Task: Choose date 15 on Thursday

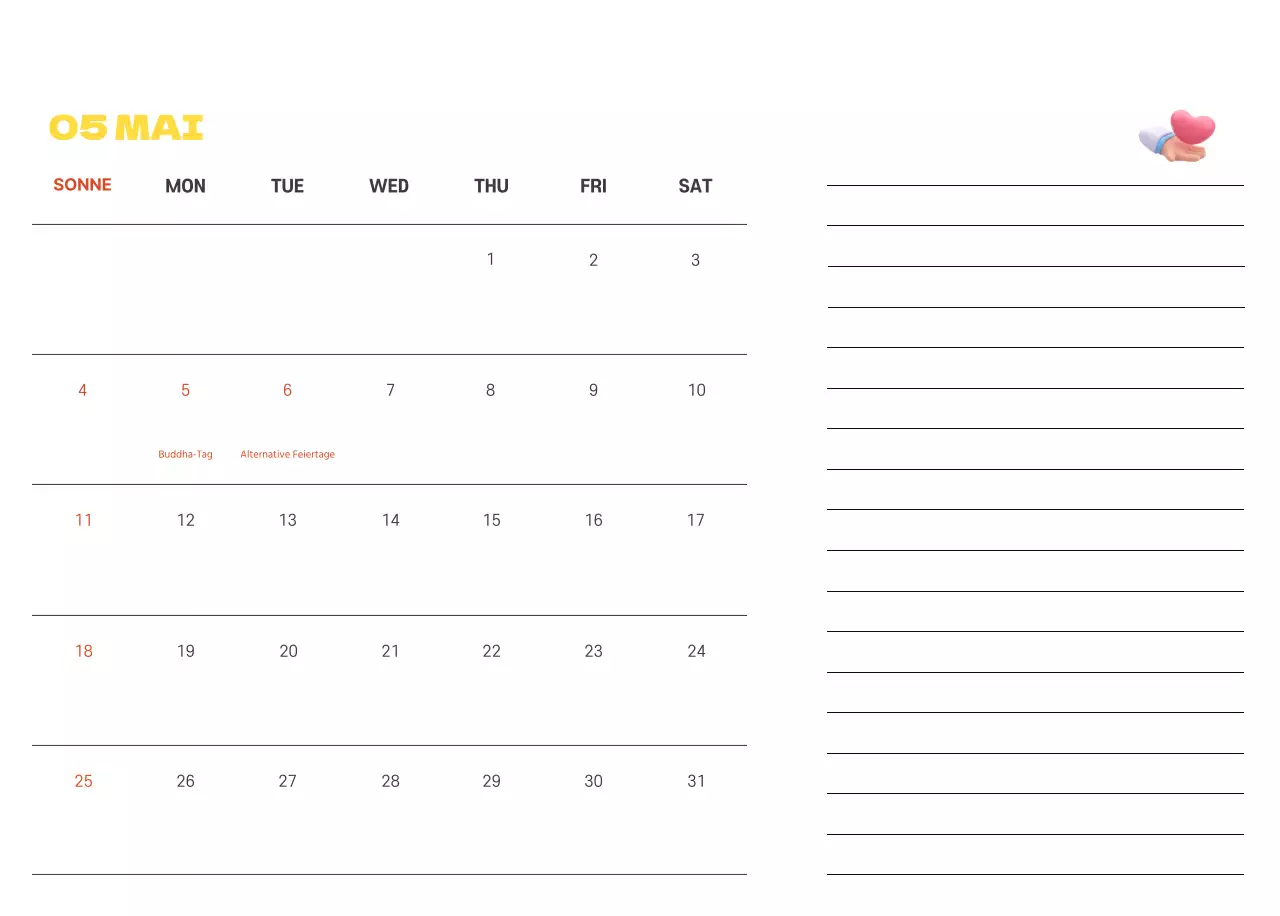Action: (x=491, y=520)
